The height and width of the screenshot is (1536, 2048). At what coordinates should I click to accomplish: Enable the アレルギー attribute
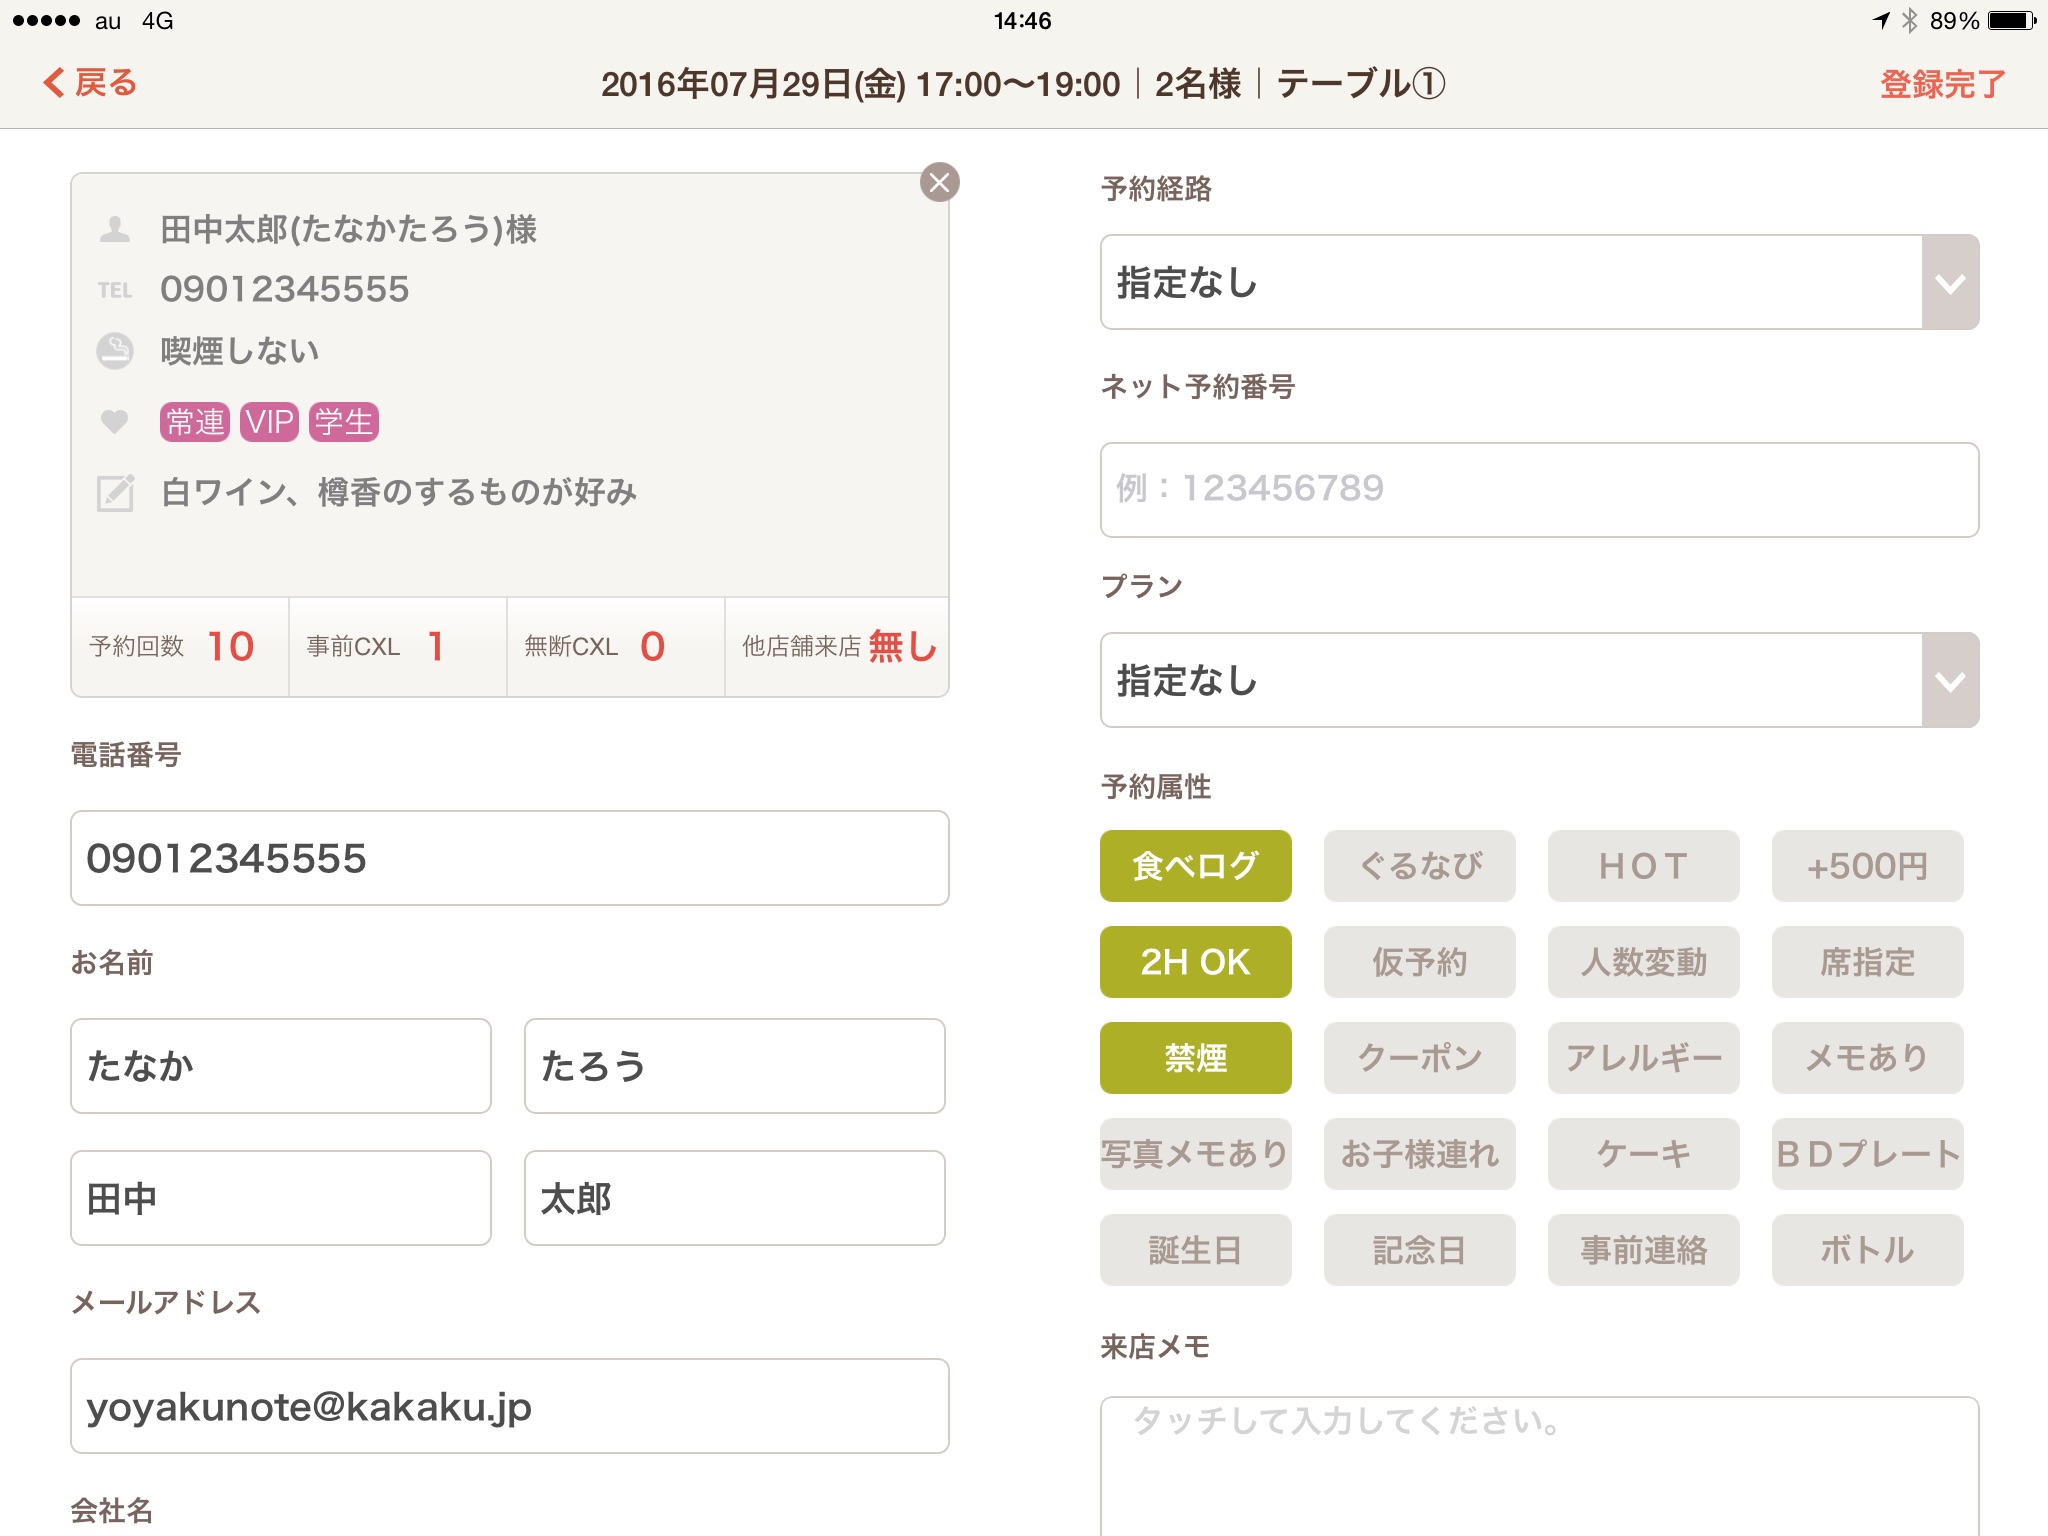[1644, 1058]
